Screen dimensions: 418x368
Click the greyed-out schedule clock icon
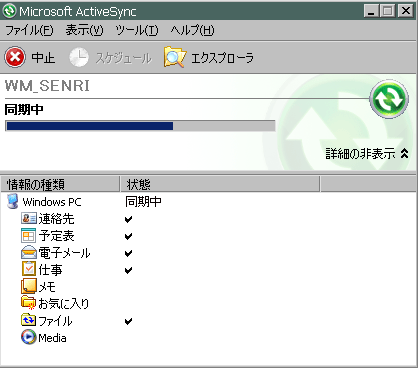pos(79,57)
